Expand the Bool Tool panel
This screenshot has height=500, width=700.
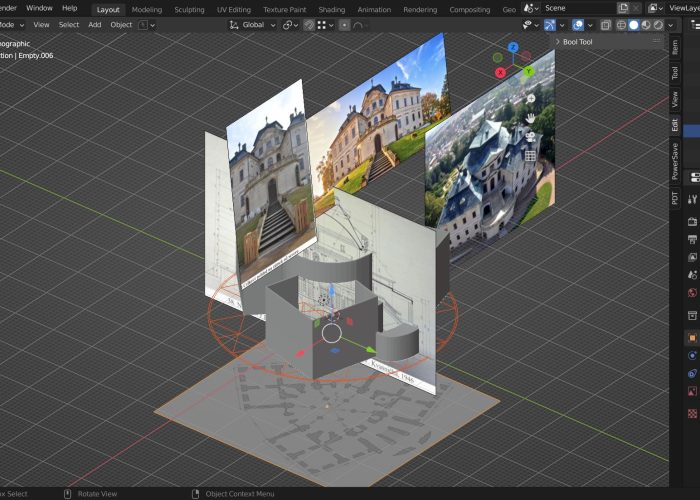click(x=576, y=42)
